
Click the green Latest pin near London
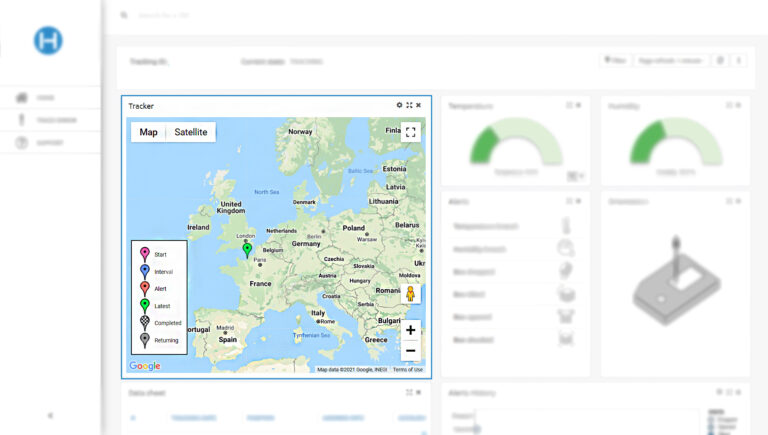tap(247, 250)
